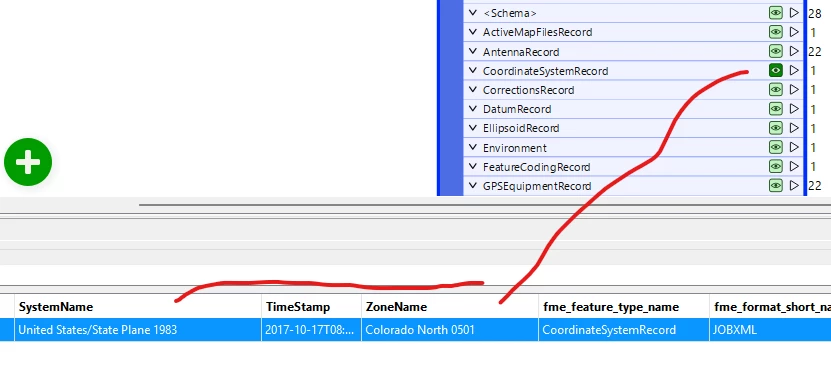Expand the ActiveMapFilesRecord chevron
The image size is (831, 371).
(473, 32)
